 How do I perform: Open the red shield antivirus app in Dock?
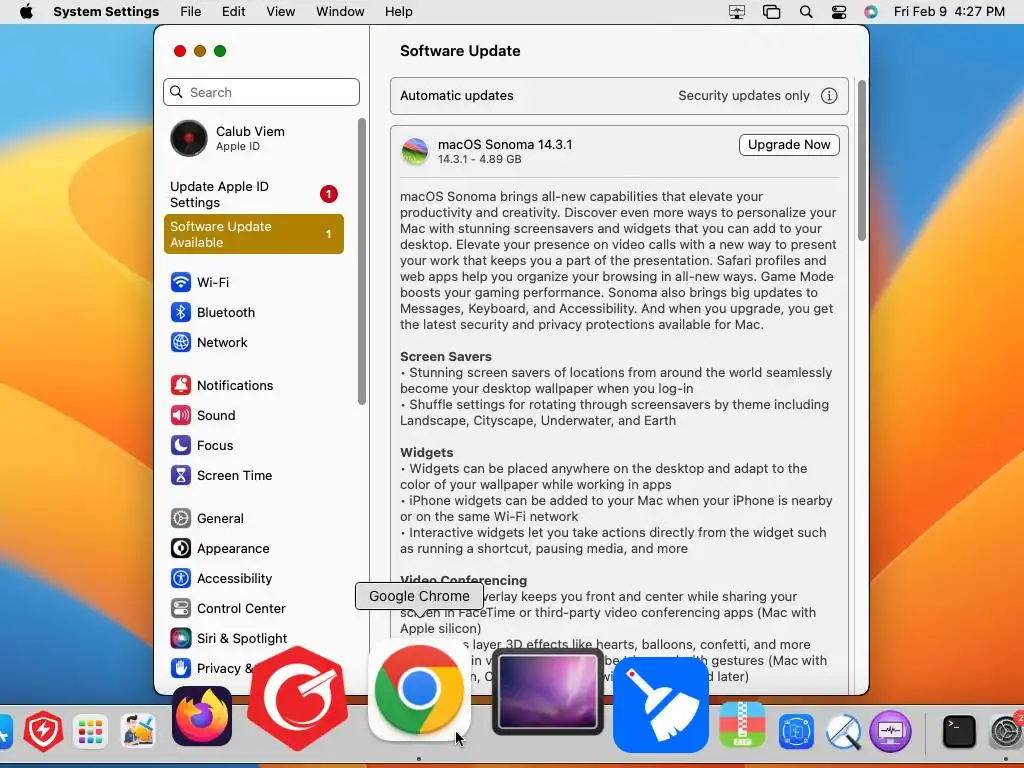[x=43, y=731]
